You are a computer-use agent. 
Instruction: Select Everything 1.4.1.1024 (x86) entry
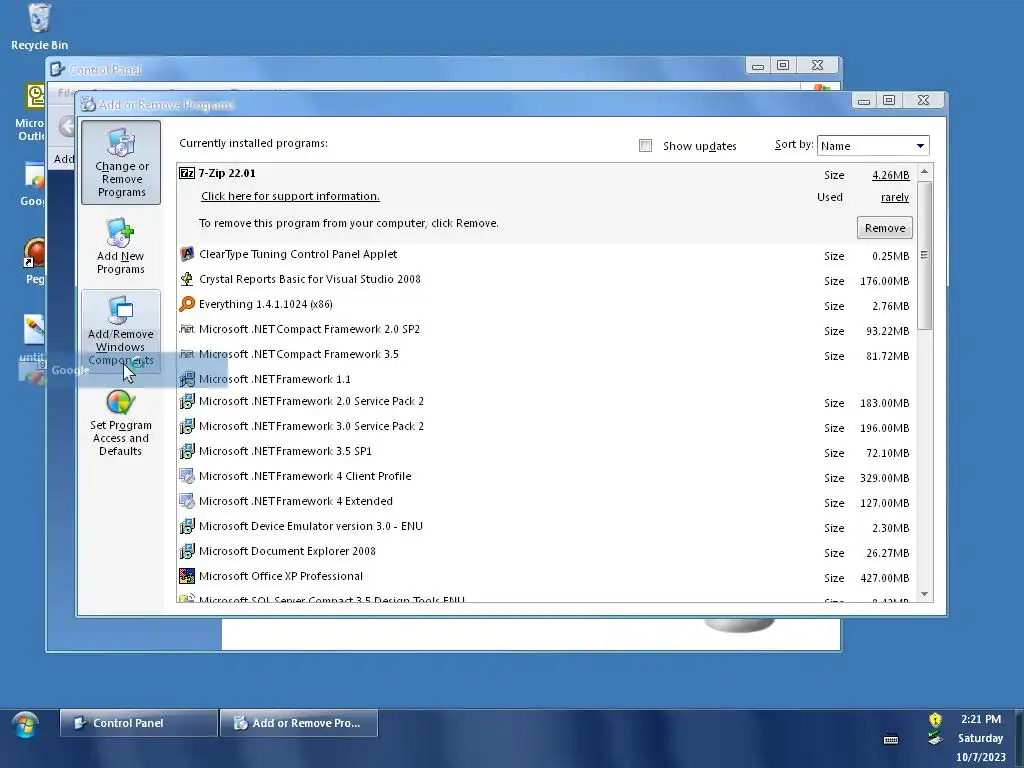[547, 304]
